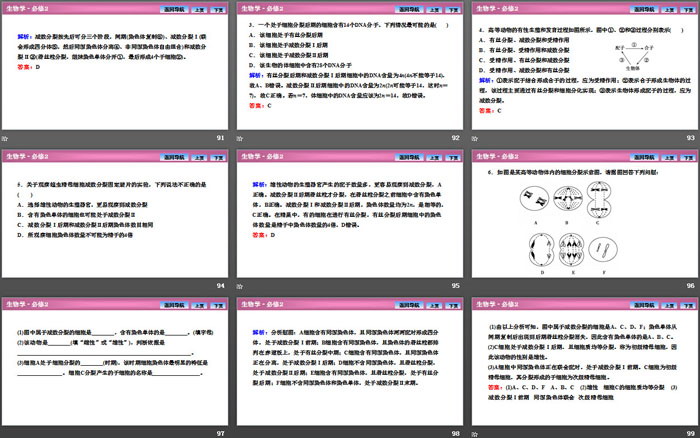Click 下页 button on slide 96
The height and width of the screenshot is (438, 700).
688,157
